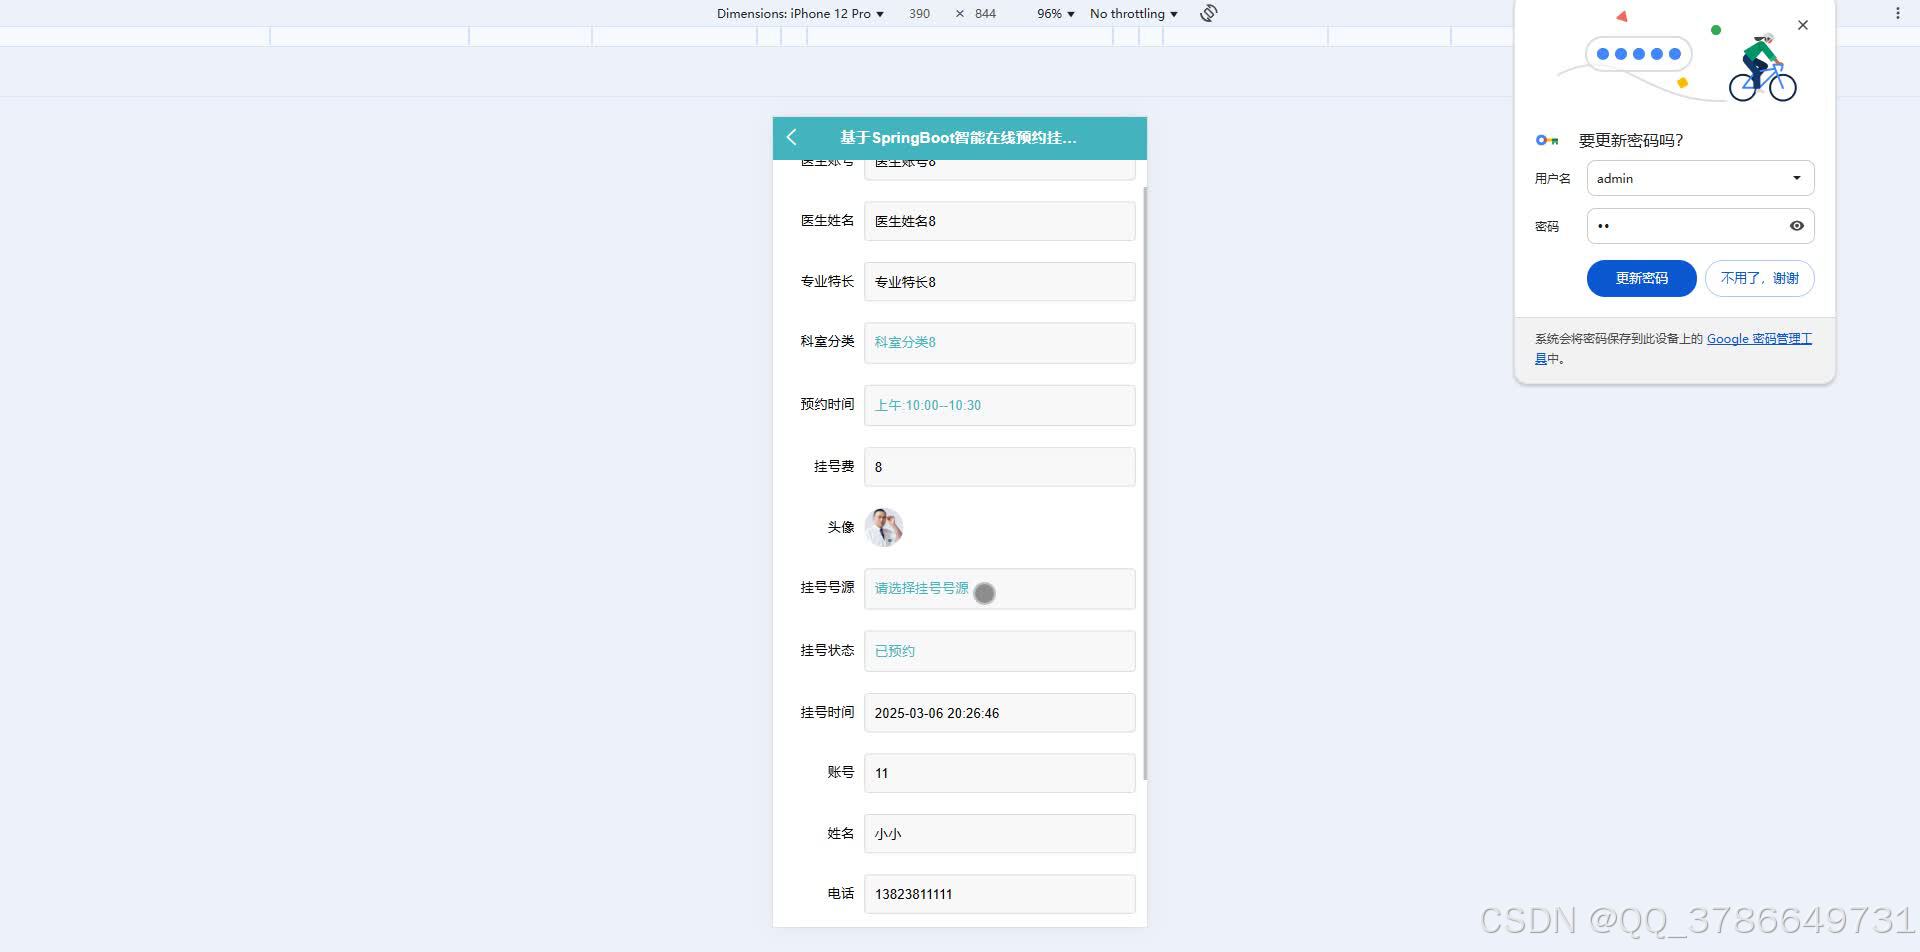Go back with the header arrow
The image size is (1920, 952).
pos(792,137)
